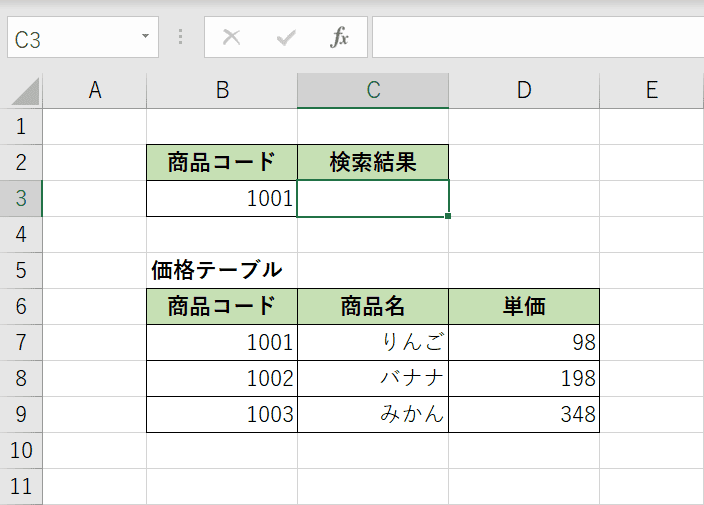The height and width of the screenshot is (505, 704).
Task: Click the price cell 98
Action: point(524,343)
